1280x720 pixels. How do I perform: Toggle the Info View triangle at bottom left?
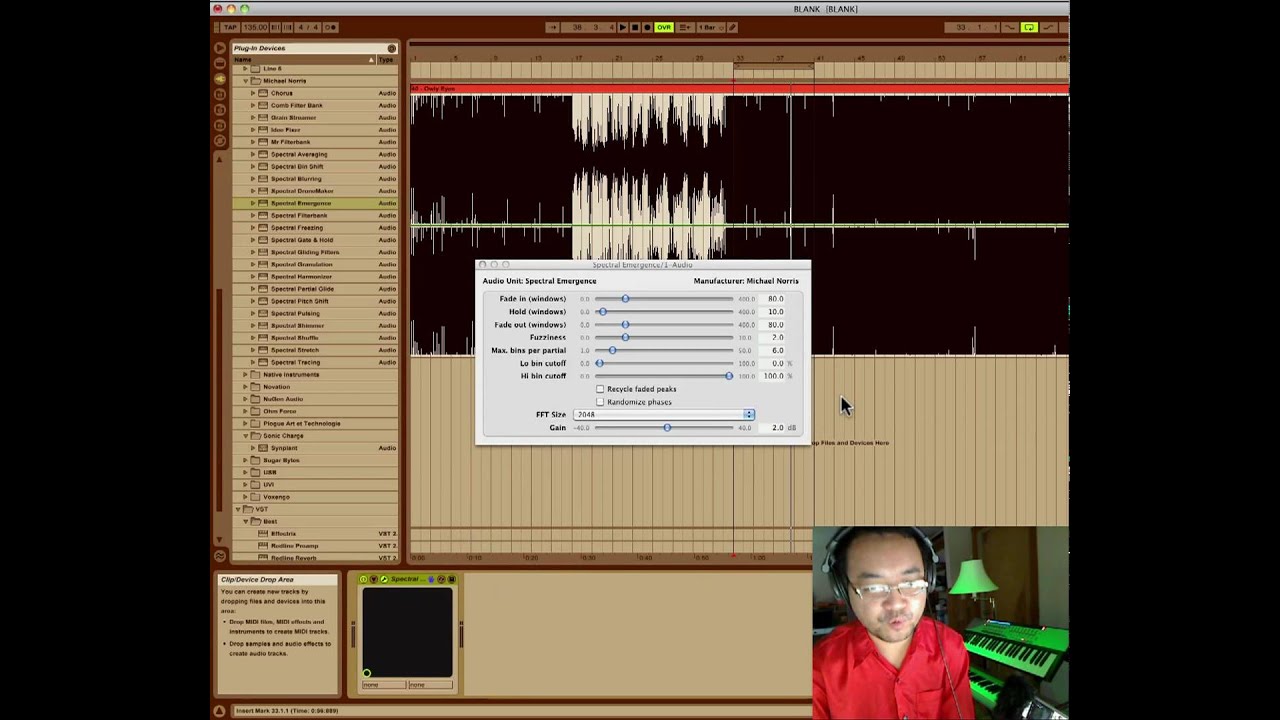tap(219, 711)
